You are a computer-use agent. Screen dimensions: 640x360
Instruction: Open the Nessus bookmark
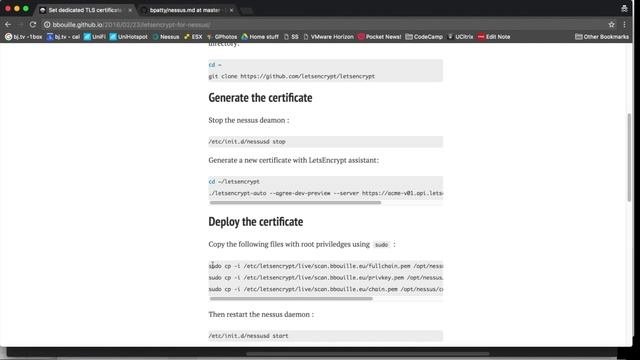tap(166, 37)
